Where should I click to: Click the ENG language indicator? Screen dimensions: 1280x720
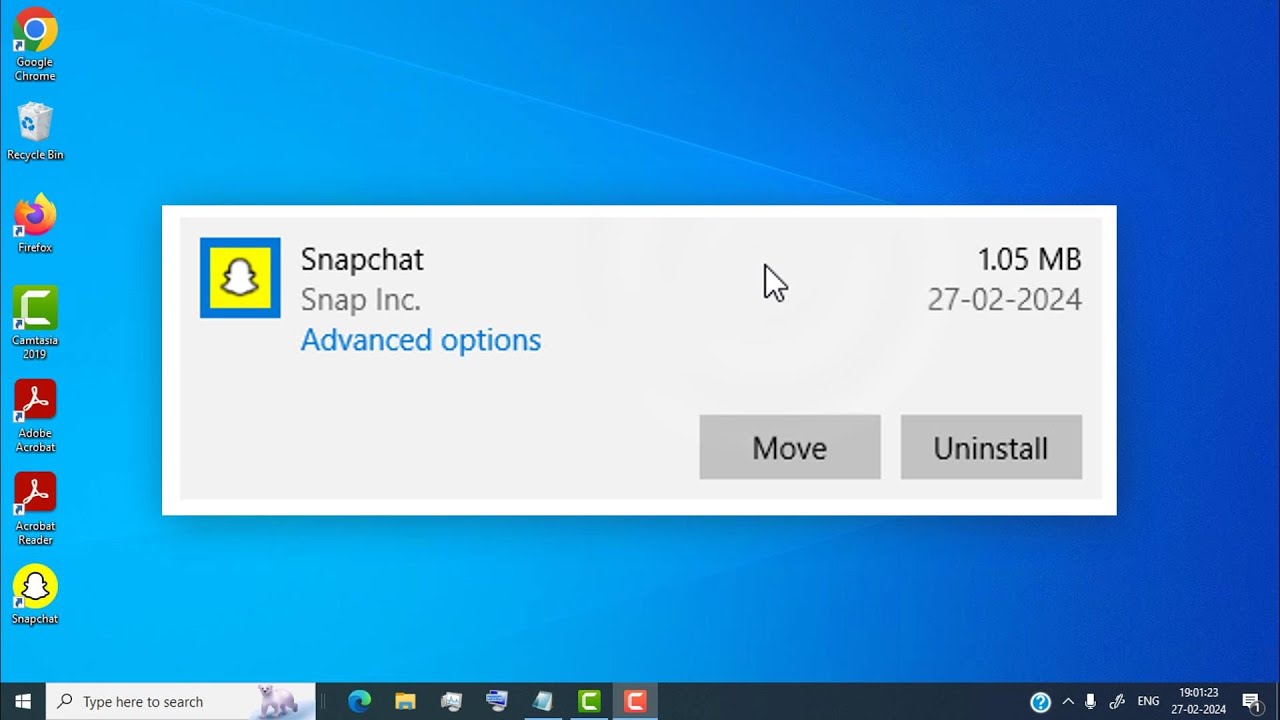[x=1148, y=702]
